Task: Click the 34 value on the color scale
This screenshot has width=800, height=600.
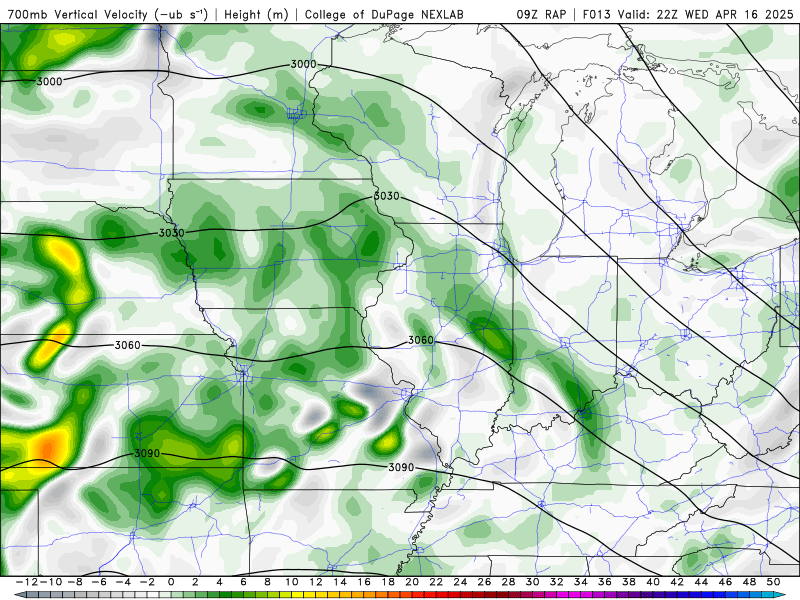Action: pyautogui.click(x=581, y=582)
